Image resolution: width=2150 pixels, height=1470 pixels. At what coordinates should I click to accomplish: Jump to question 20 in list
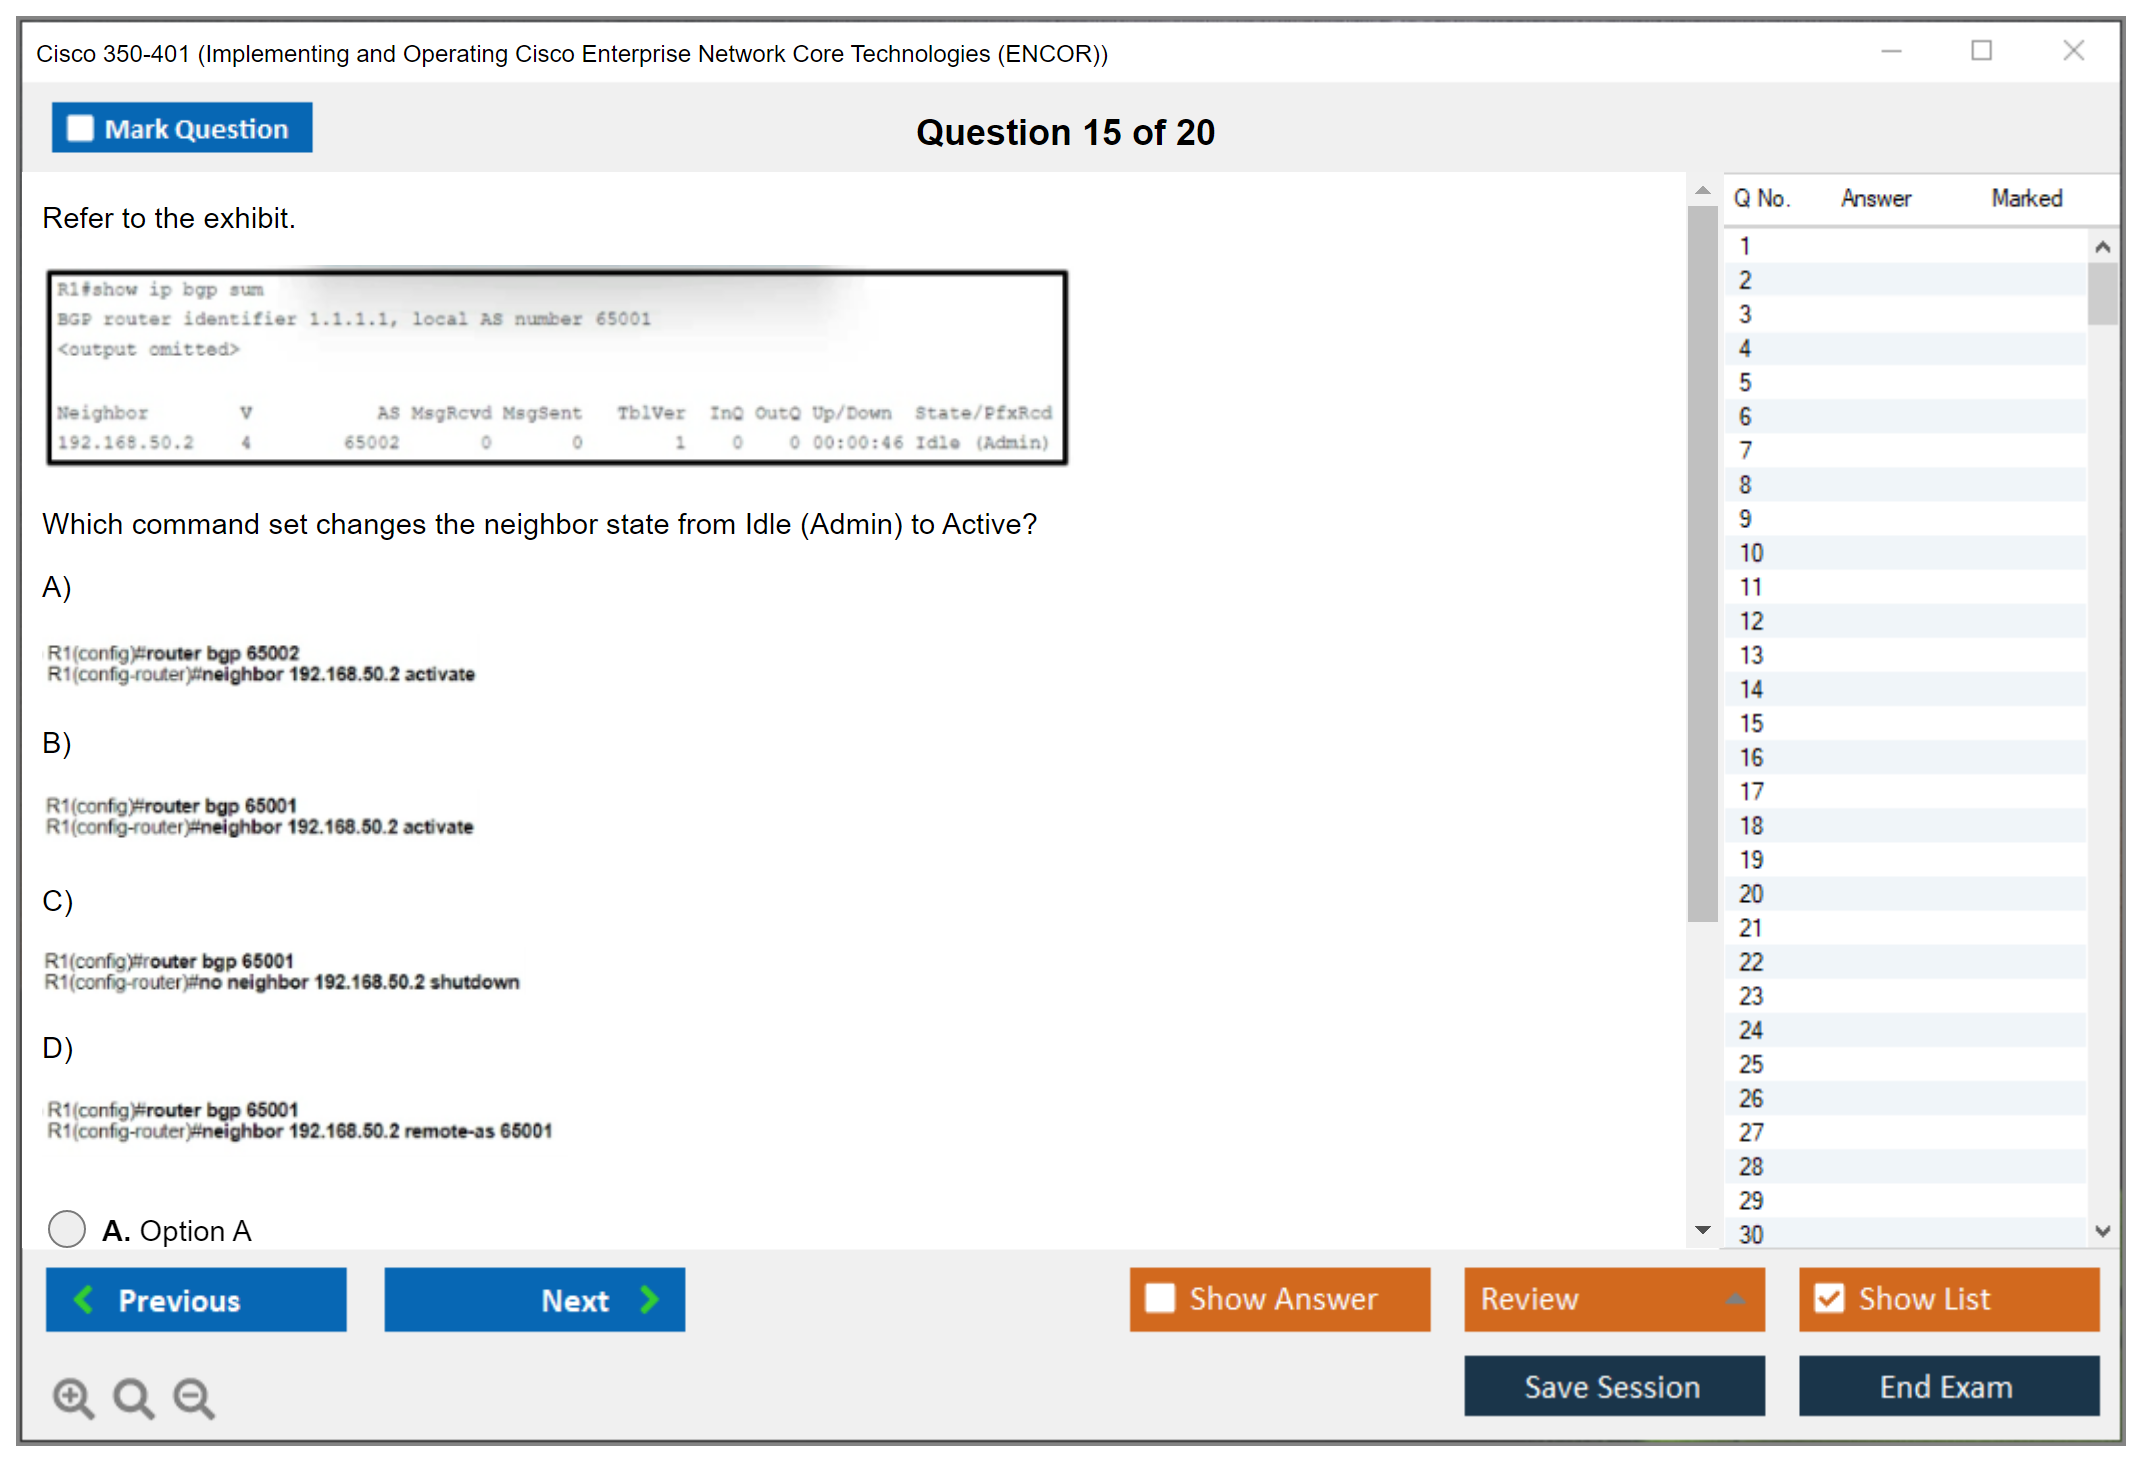(x=1751, y=893)
